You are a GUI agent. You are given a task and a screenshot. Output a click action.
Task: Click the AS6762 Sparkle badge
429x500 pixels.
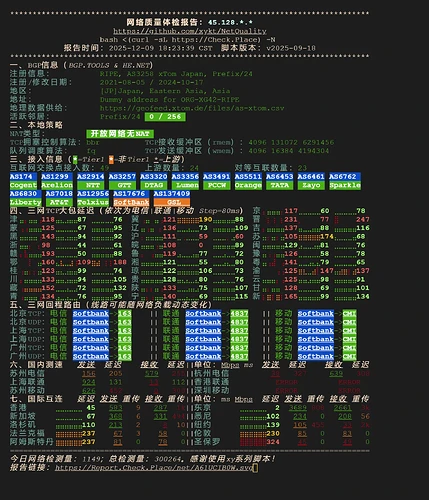(x=345, y=181)
